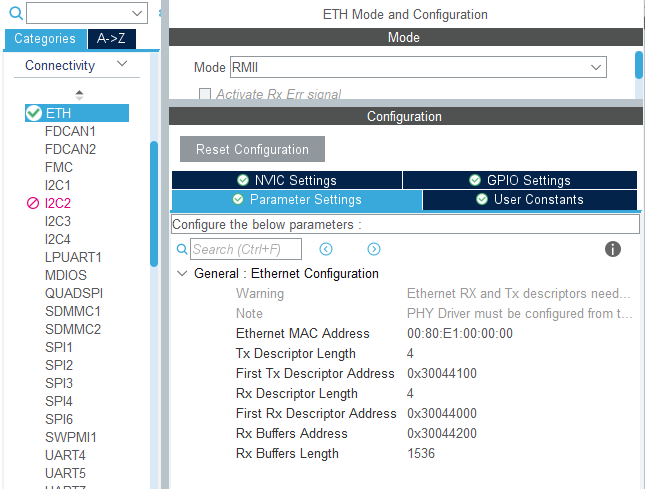Select the Warning parameter row
Screen dimensions: 645x489
pos(434,294)
